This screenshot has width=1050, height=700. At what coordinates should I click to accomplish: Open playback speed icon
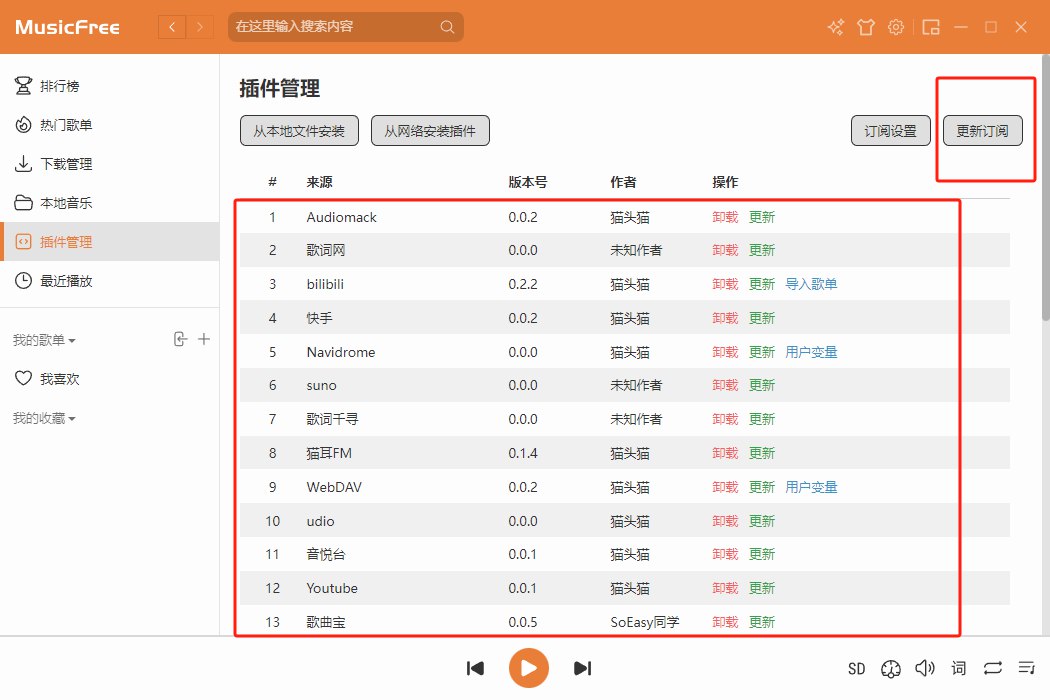[x=891, y=669]
